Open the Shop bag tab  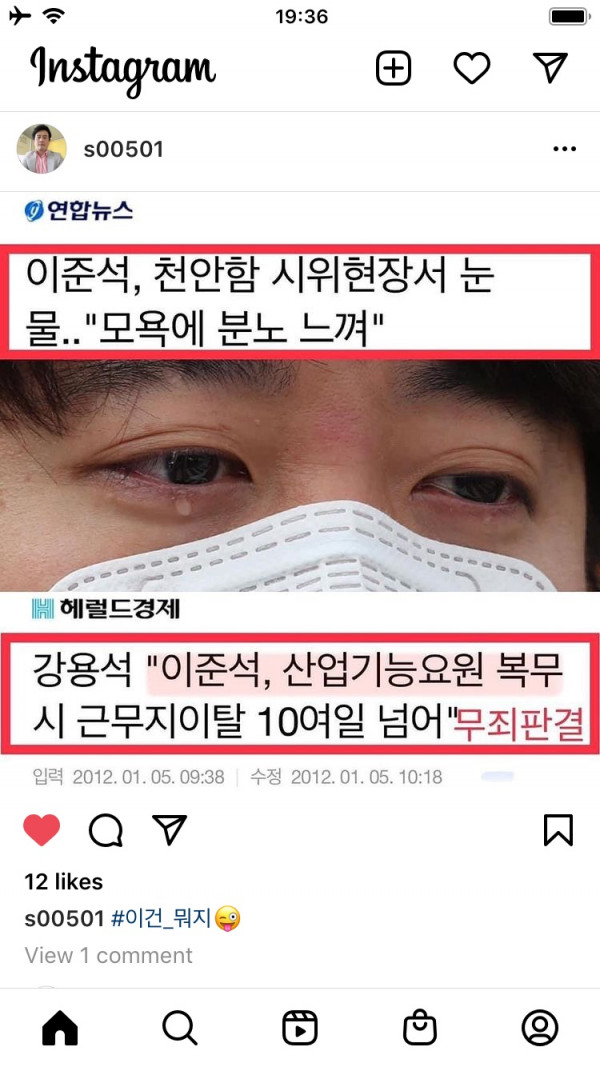(420, 1028)
